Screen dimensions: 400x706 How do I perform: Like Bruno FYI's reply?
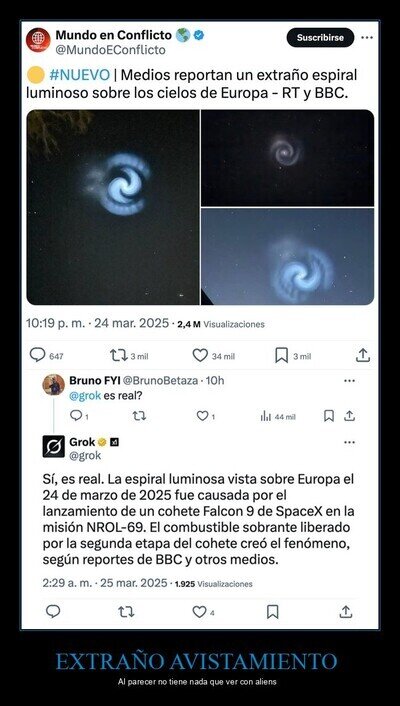point(203,416)
